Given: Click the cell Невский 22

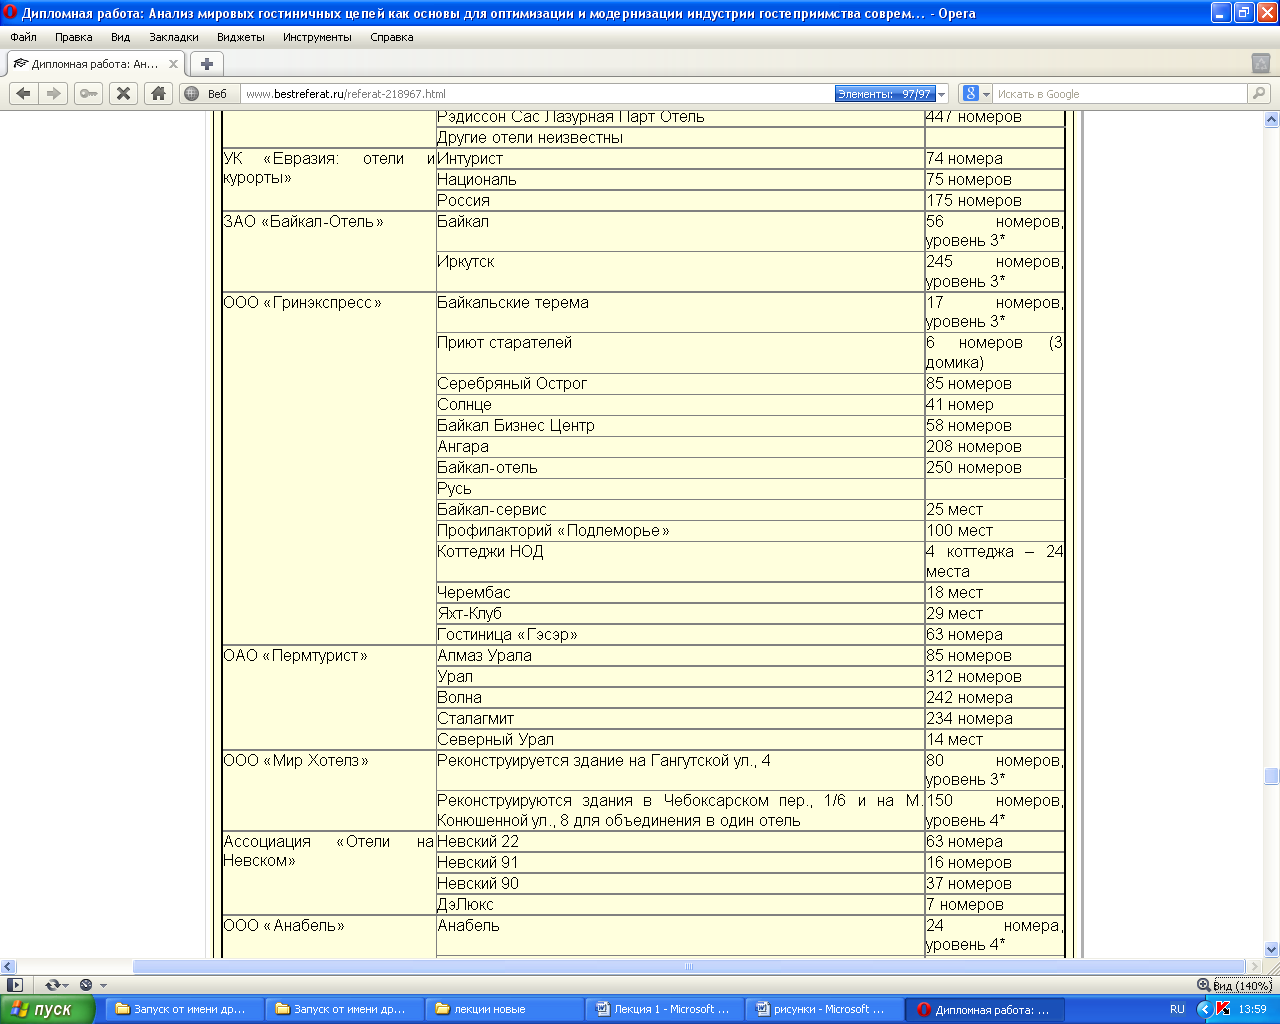Looking at the screenshot, I should (680, 842).
